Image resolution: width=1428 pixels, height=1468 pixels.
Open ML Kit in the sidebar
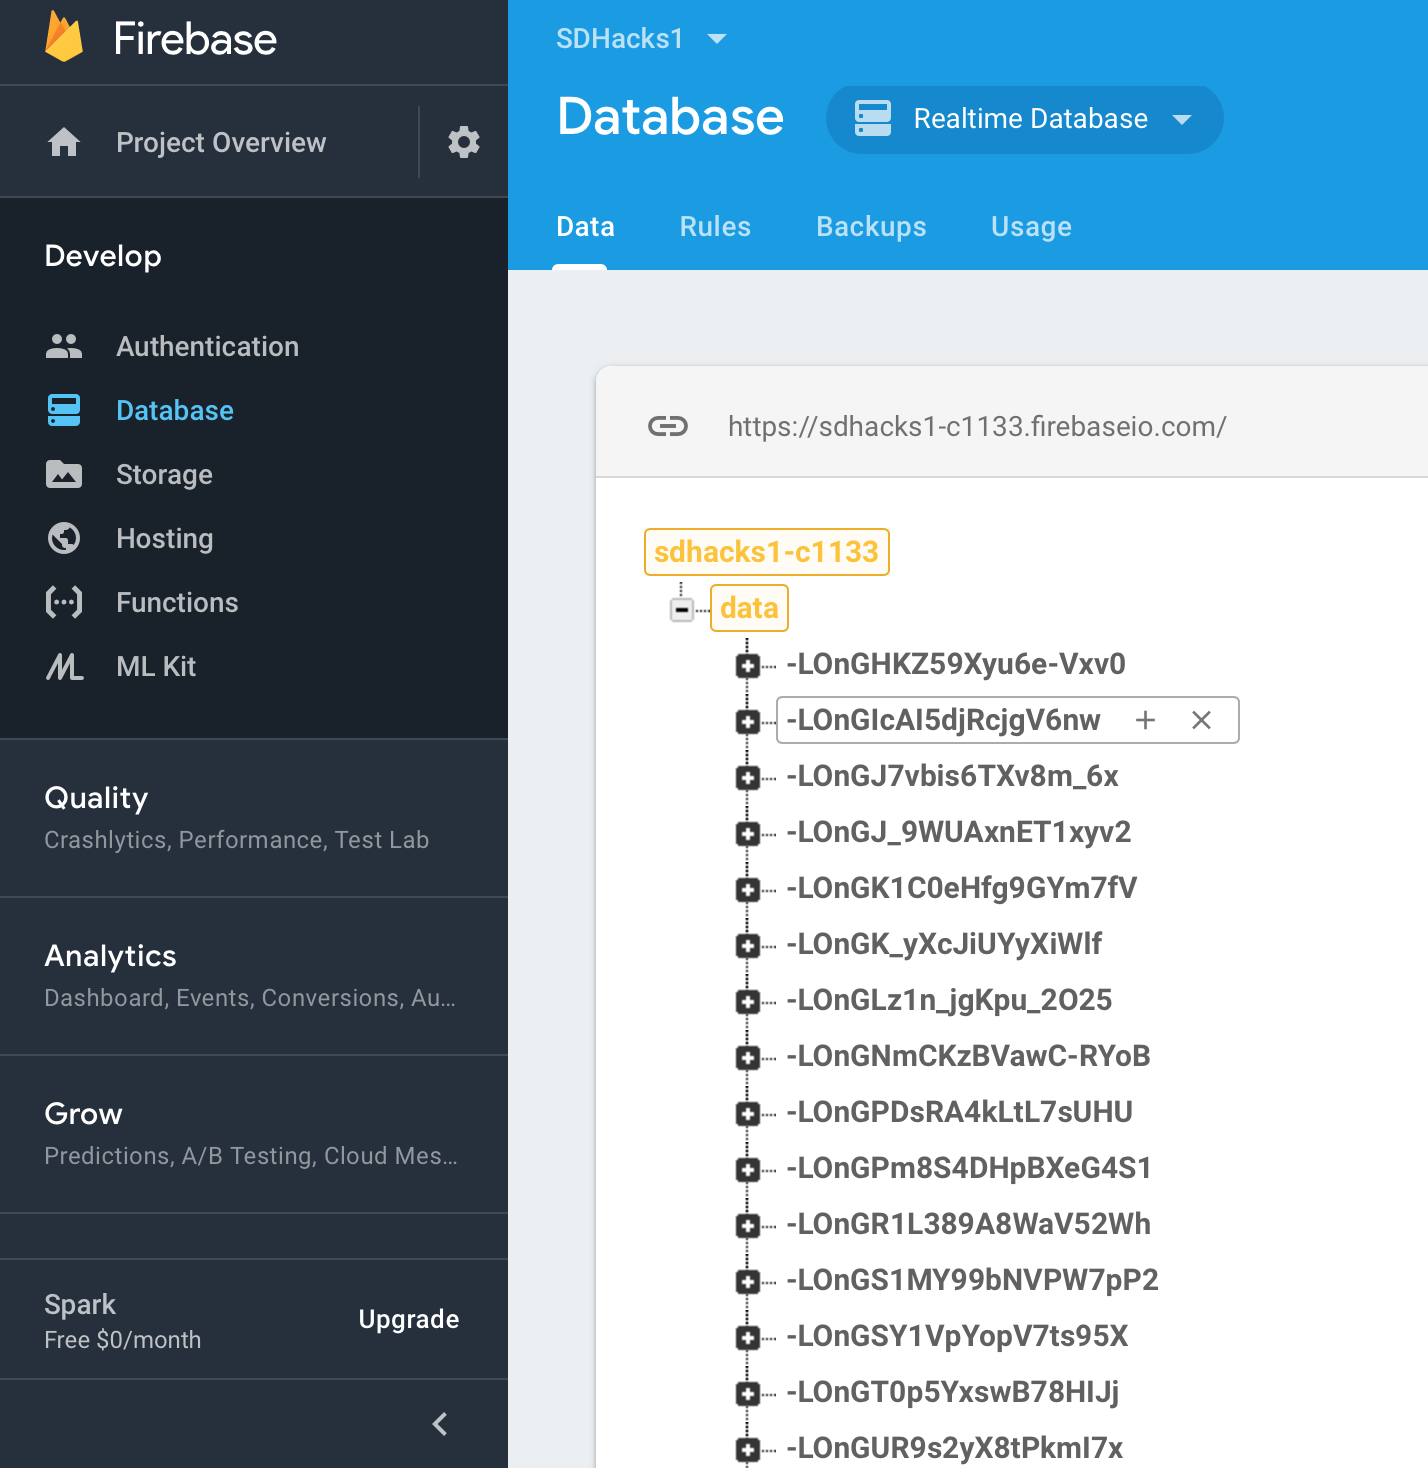pos(156,667)
